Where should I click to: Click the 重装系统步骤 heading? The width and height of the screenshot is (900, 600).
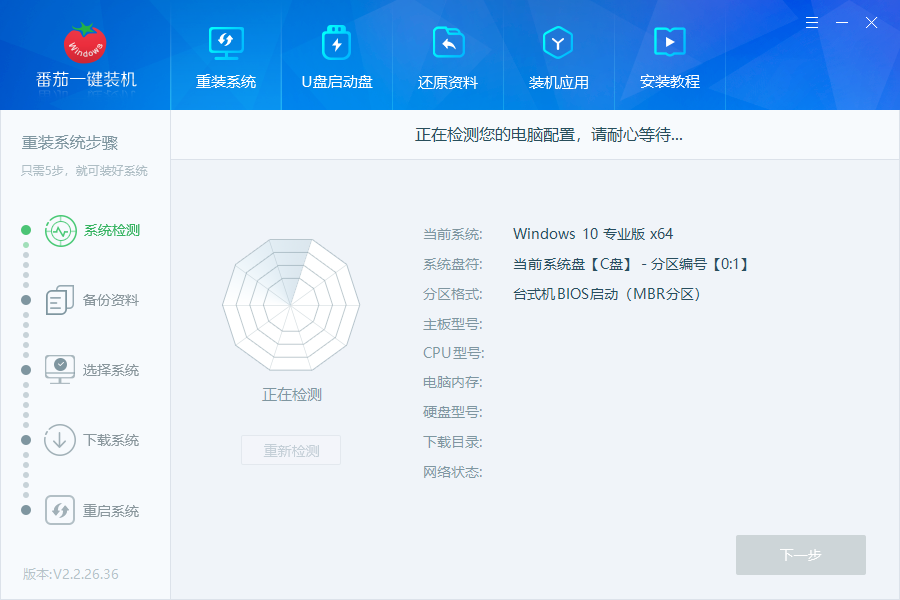[70, 142]
